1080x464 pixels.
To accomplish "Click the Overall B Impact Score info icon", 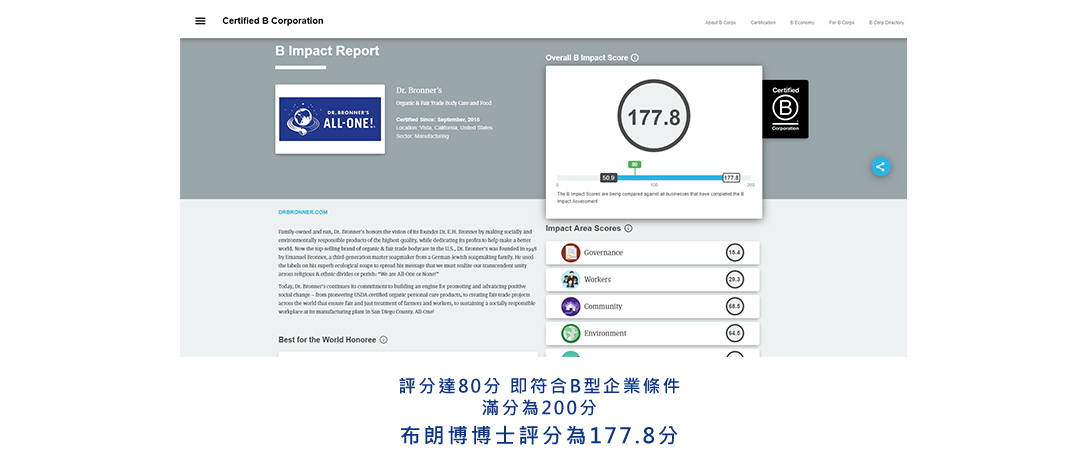I will tap(635, 58).
